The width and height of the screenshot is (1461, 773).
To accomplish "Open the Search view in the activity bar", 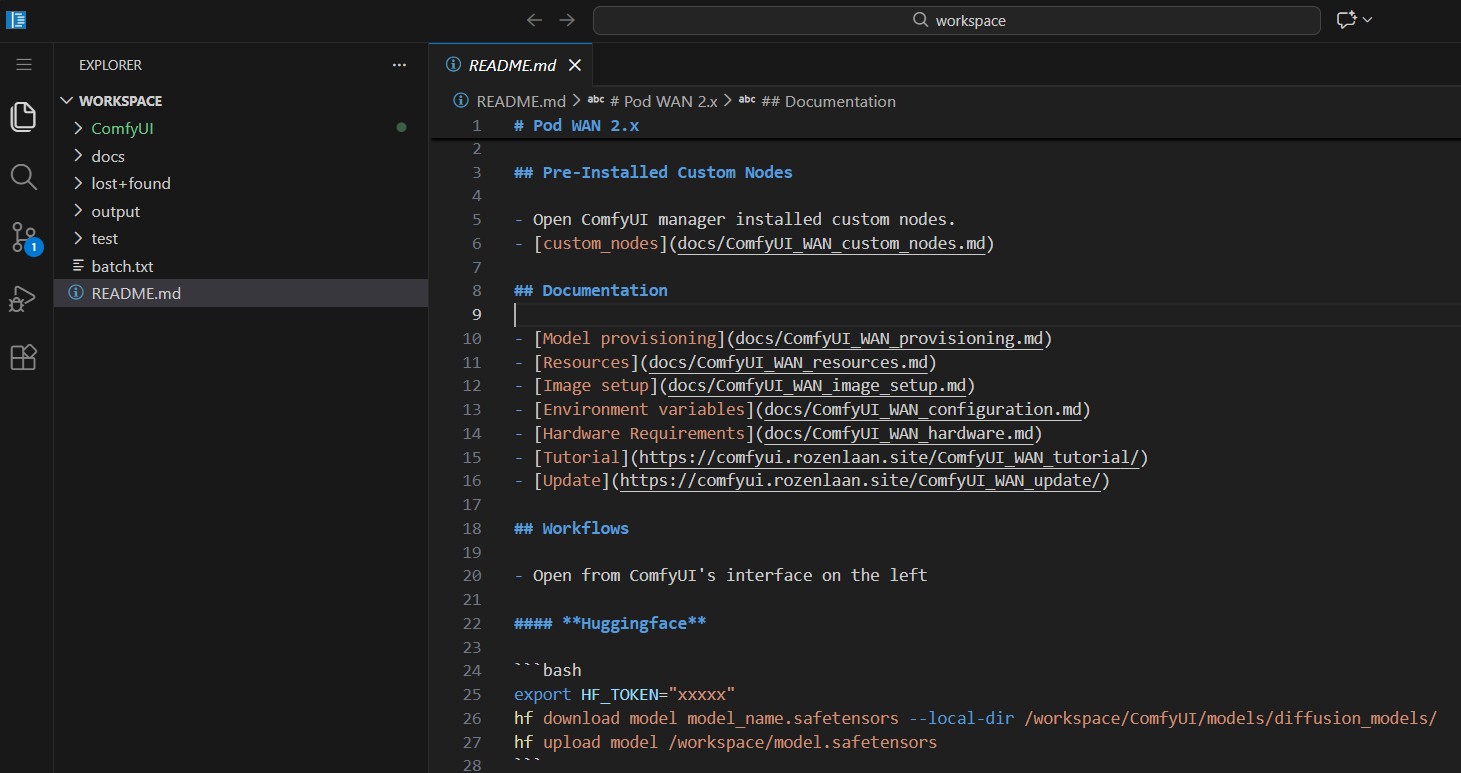I will (x=24, y=177).
